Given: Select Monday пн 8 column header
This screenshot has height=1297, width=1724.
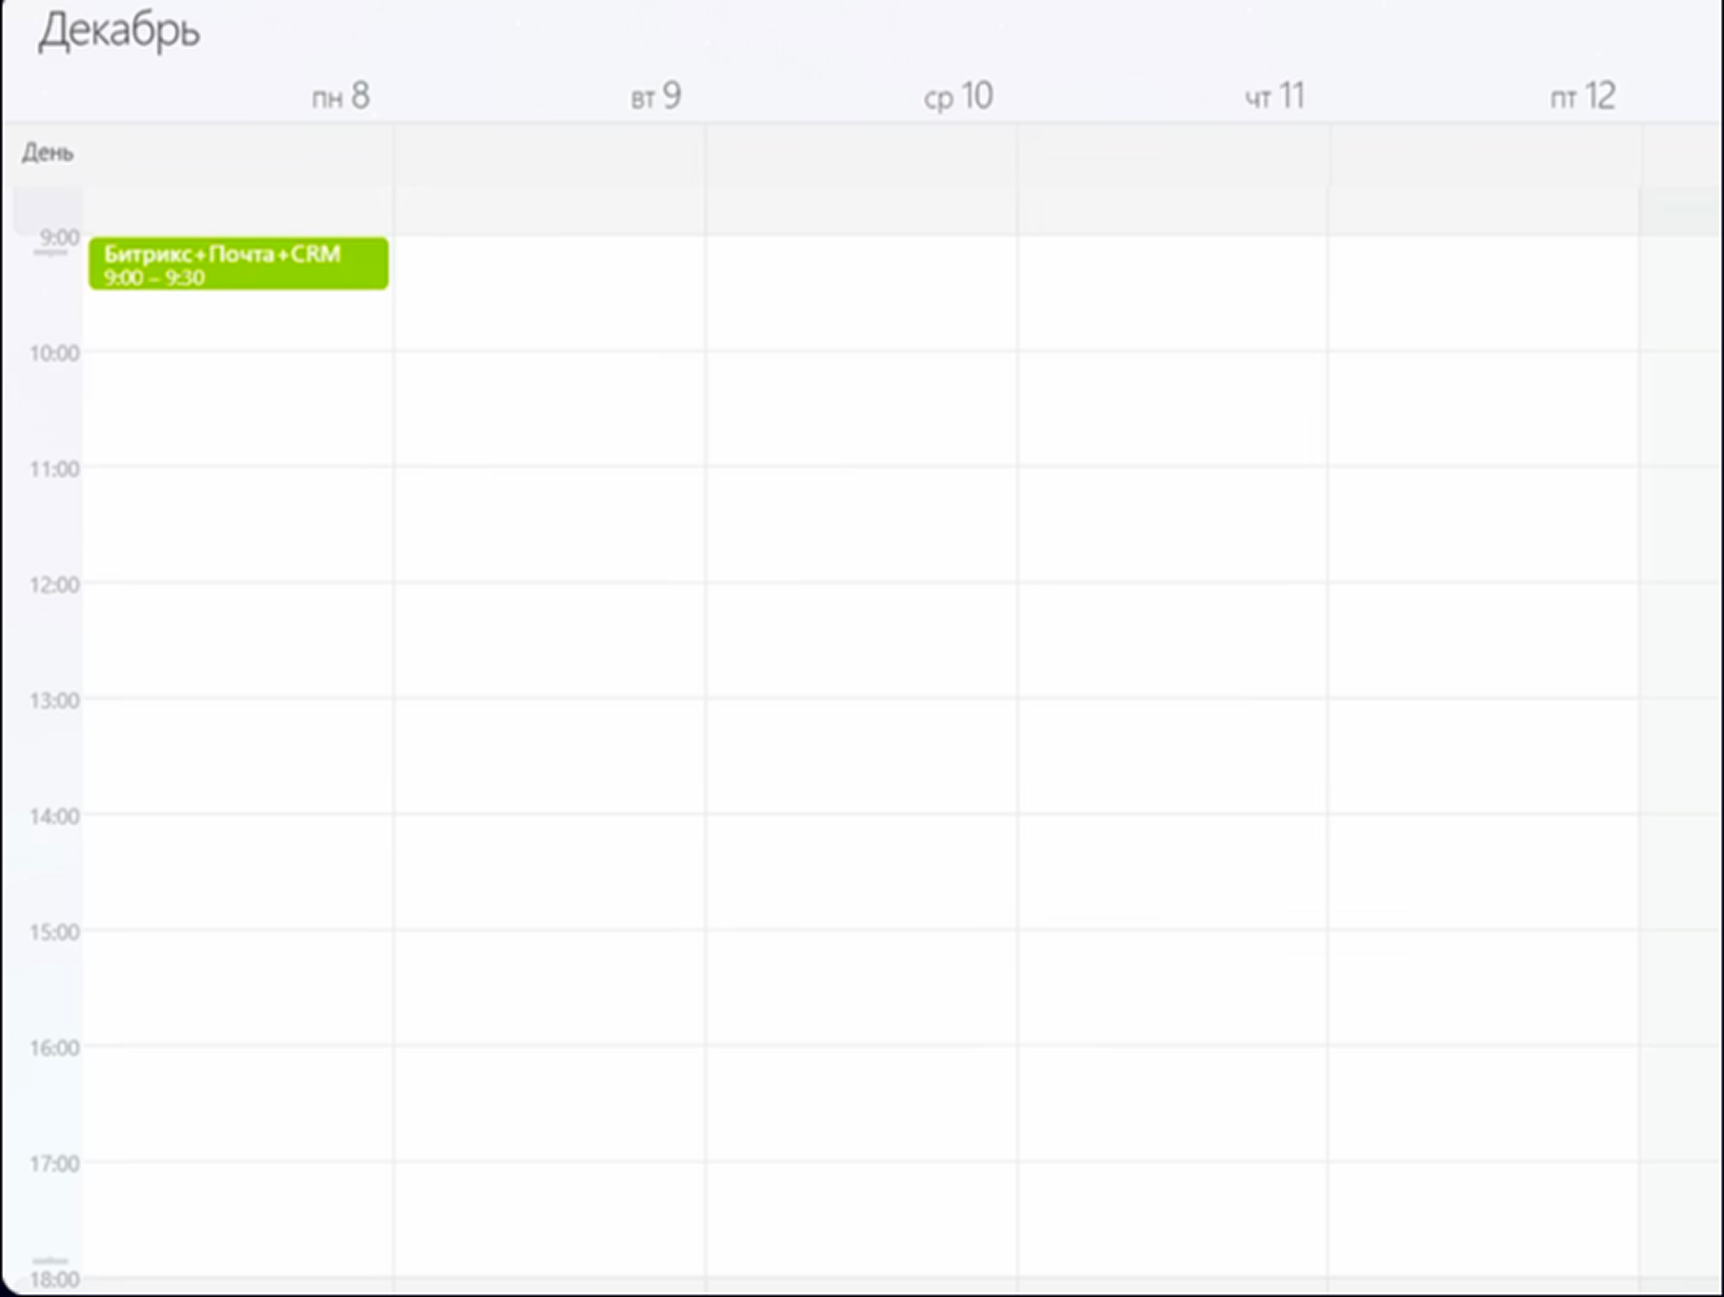Looking at the screenshot, I should (x=341, y=96).
